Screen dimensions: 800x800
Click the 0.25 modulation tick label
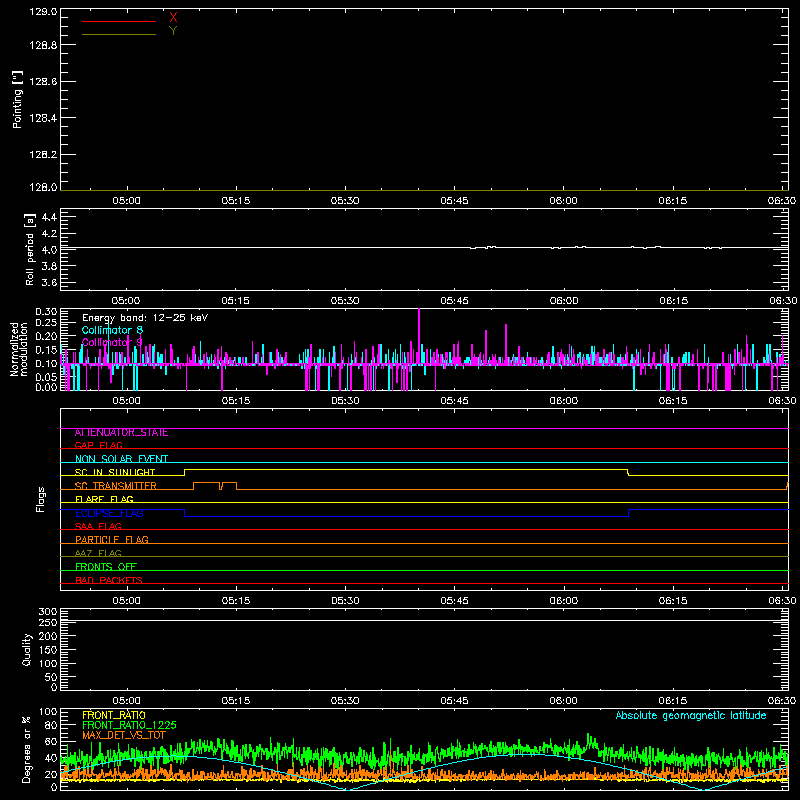pyautogui.click(x=46, y=322)
